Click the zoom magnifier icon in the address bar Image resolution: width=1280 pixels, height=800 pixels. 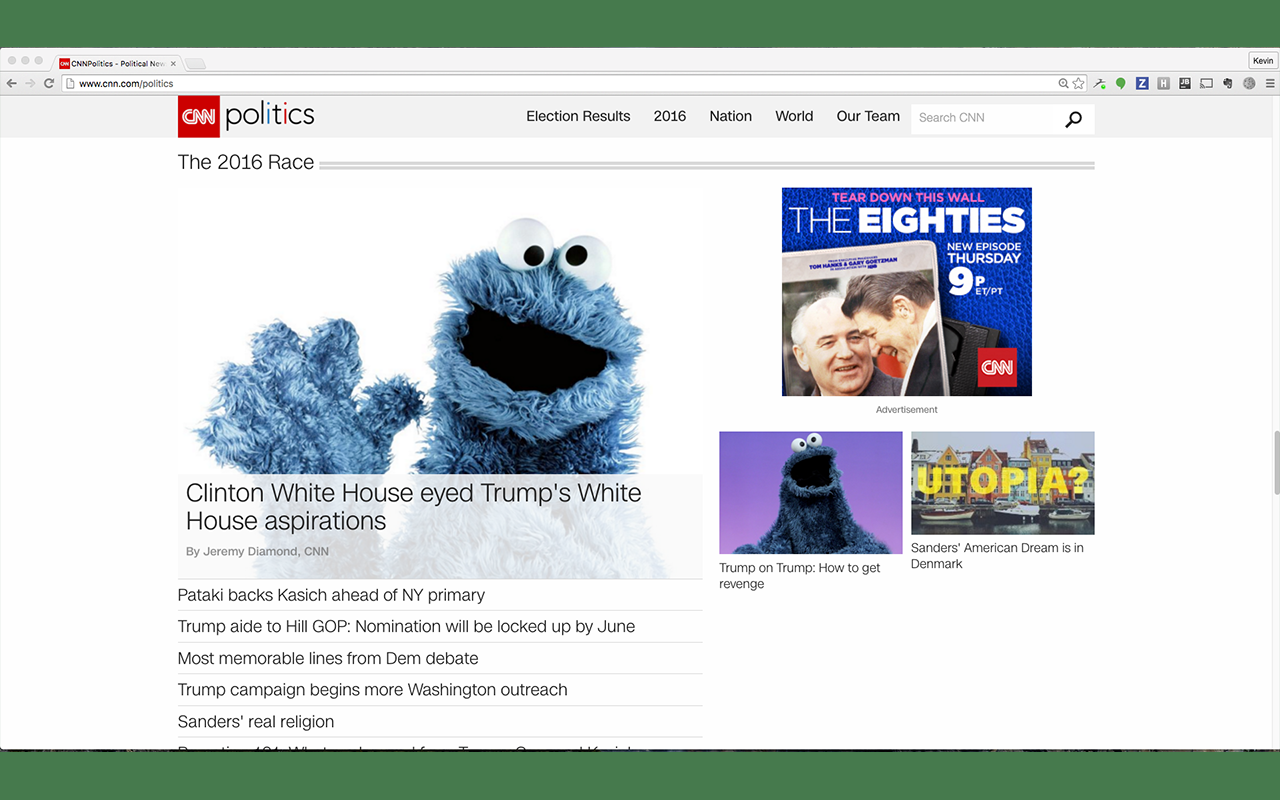tap(1063, 84)
